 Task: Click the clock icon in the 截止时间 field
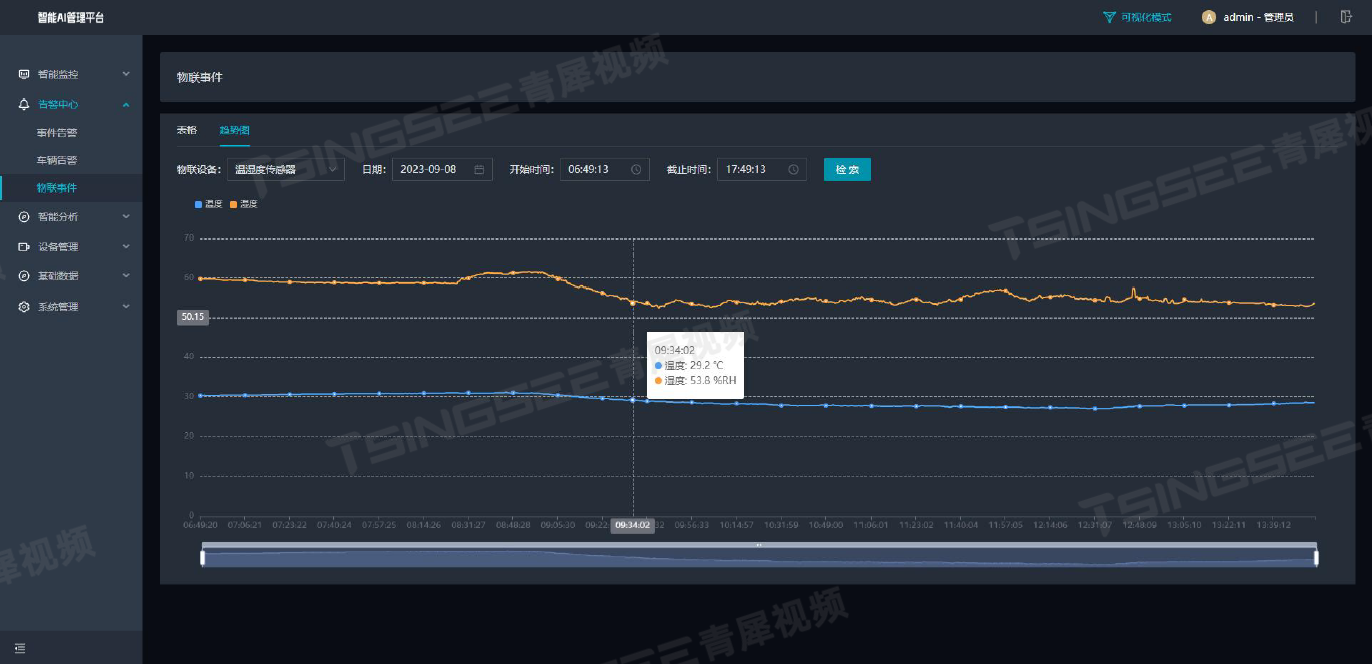coord(793,169)
